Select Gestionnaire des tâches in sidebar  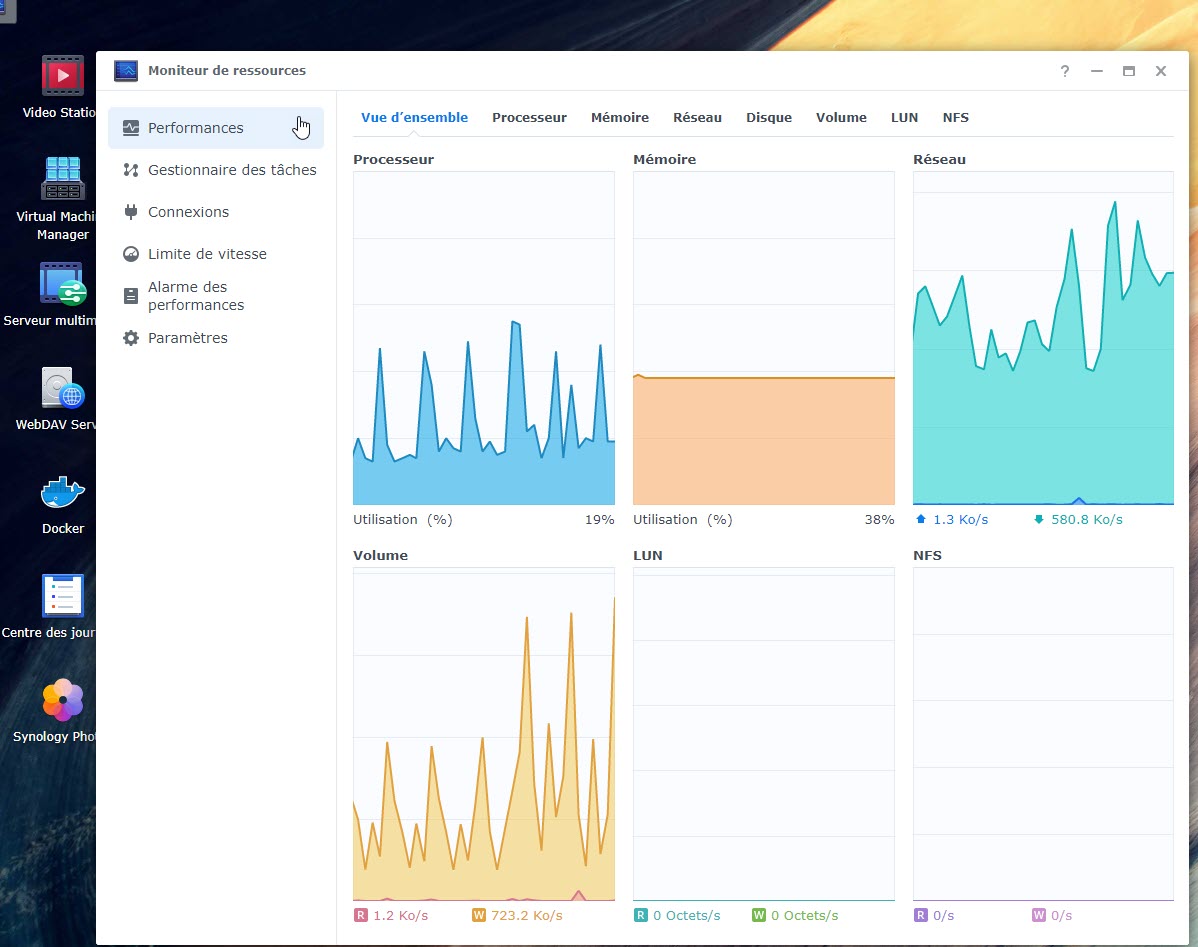click(x=231, y=170)
